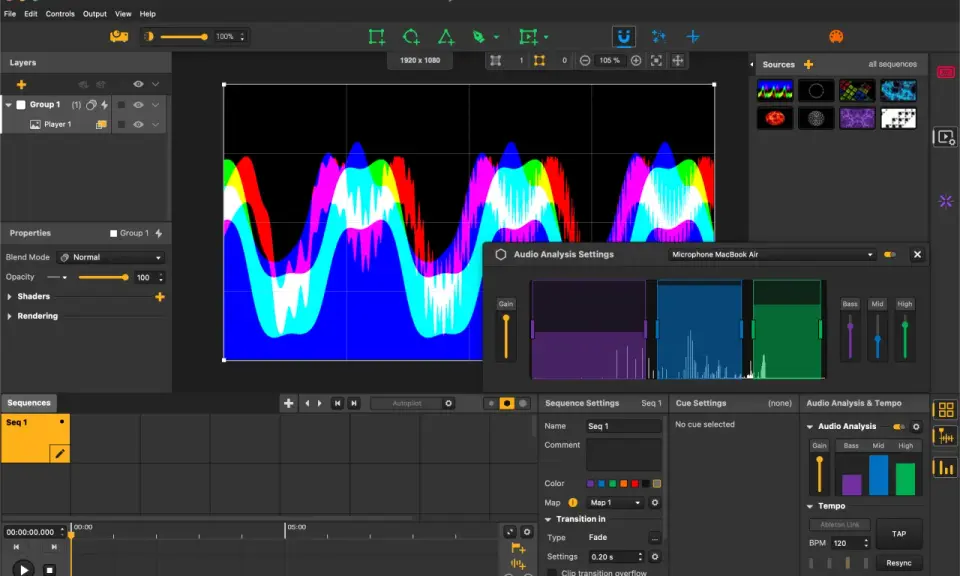The height and width of the screenshot is (576, 960).
Task: Collapse the Group 1 layer tree
Action: 9,105
